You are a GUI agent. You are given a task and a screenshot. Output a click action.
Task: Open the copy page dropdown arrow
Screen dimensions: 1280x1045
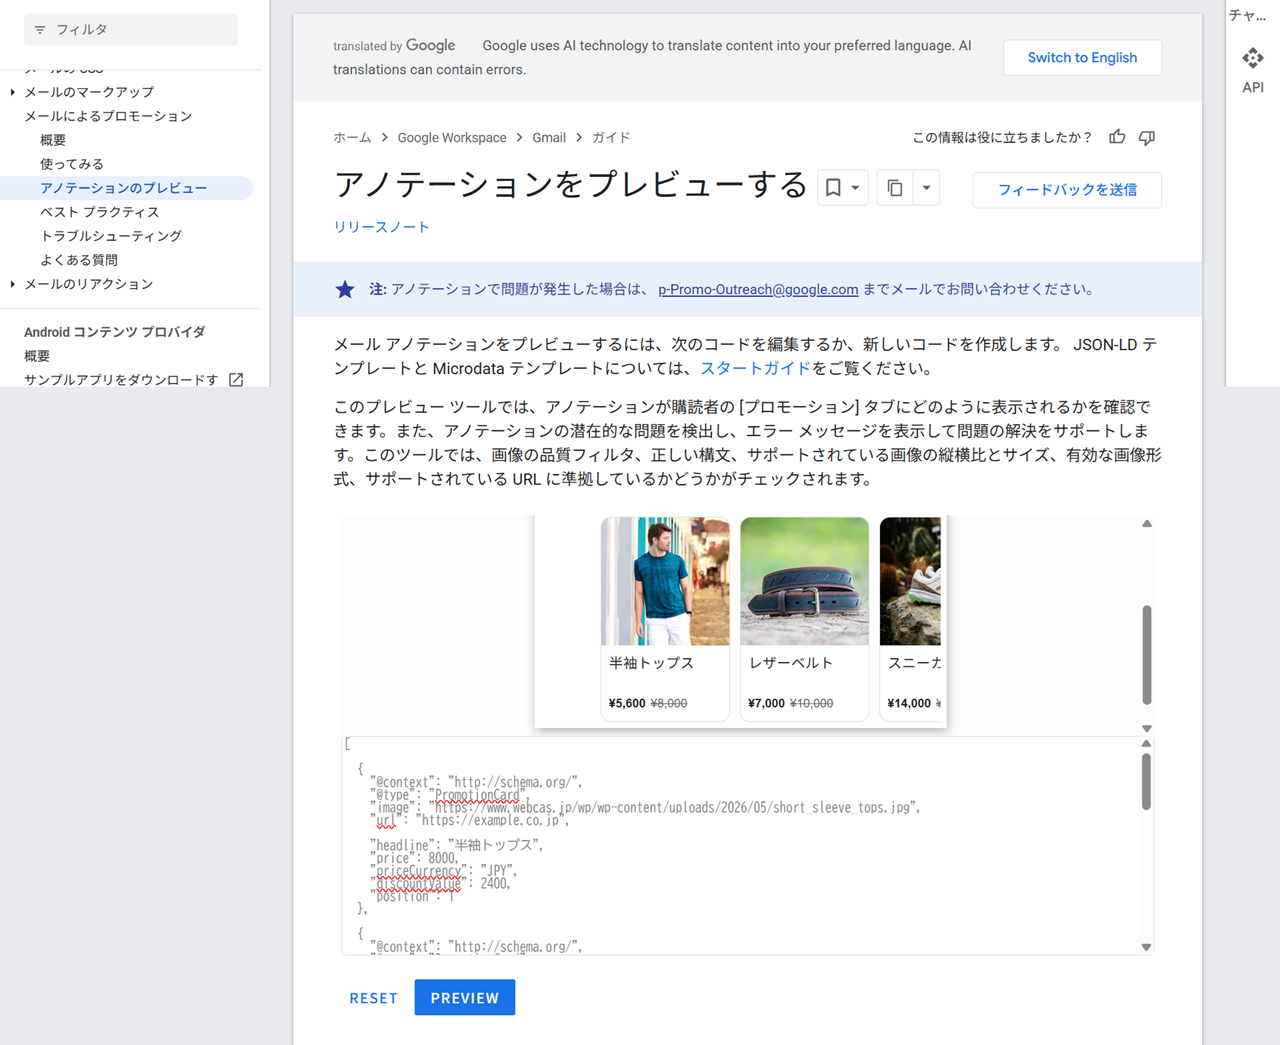(x=926, y=188)
